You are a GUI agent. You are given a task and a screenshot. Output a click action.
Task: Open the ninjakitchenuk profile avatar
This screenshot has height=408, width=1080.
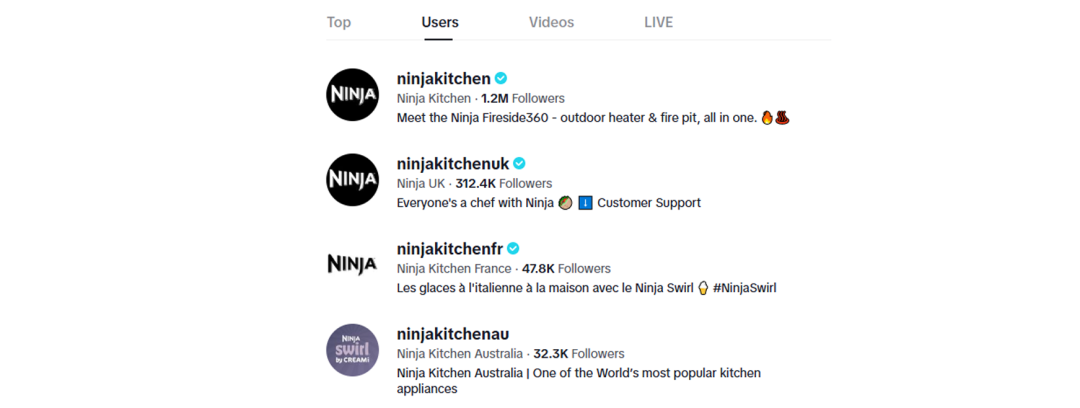tap(352, 180)
